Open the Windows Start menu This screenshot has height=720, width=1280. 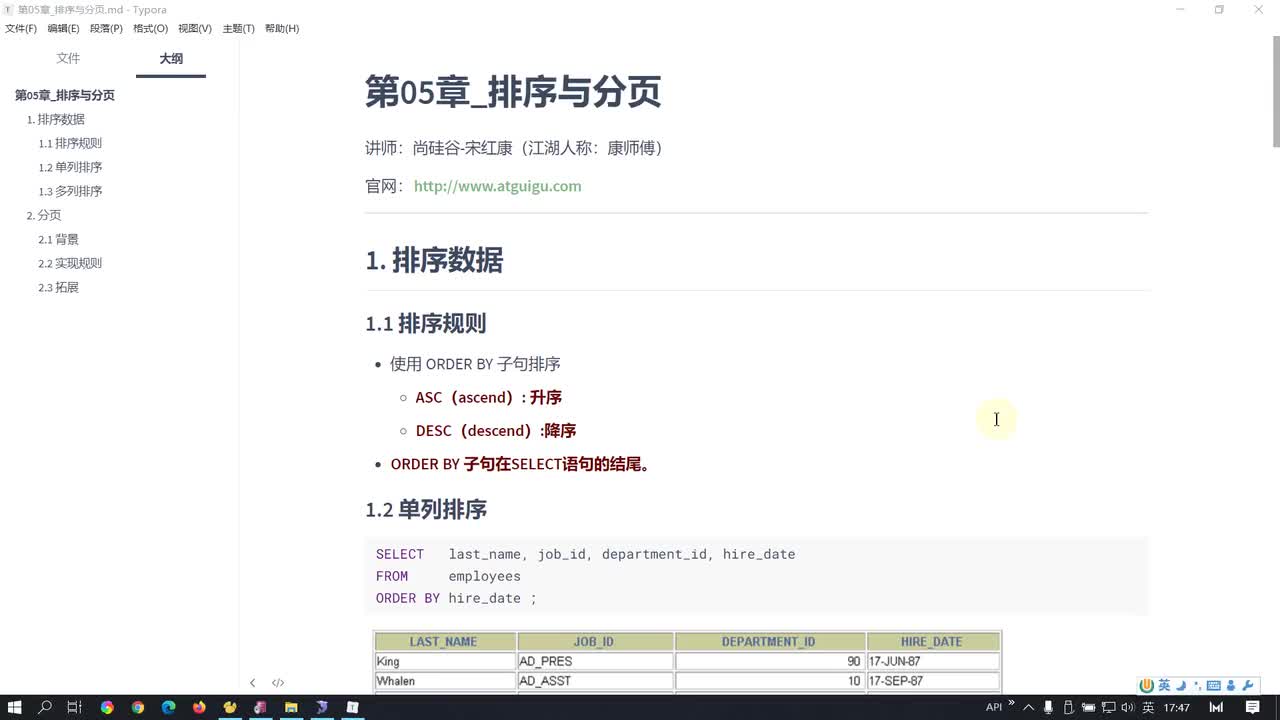click(x=15, y=707)
